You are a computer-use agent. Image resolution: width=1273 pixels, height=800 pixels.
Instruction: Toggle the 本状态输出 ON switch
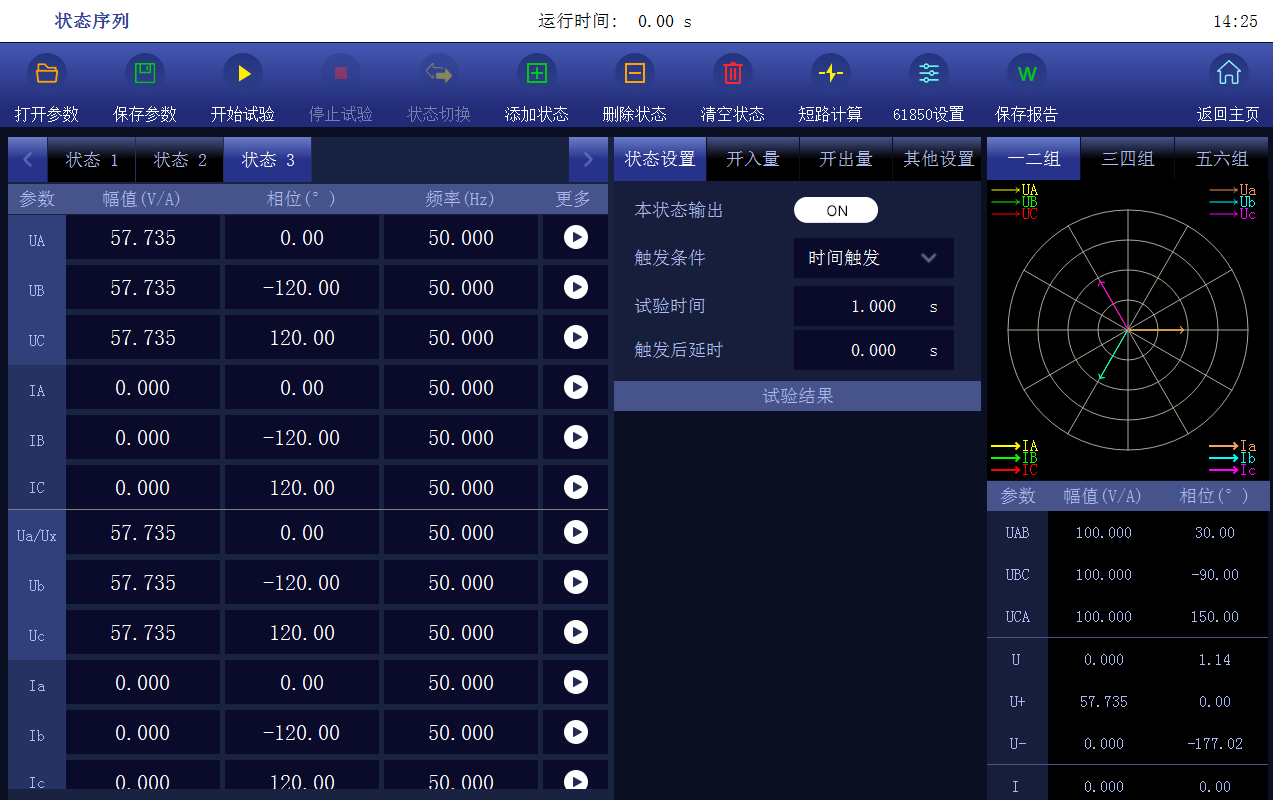(836, 210)
